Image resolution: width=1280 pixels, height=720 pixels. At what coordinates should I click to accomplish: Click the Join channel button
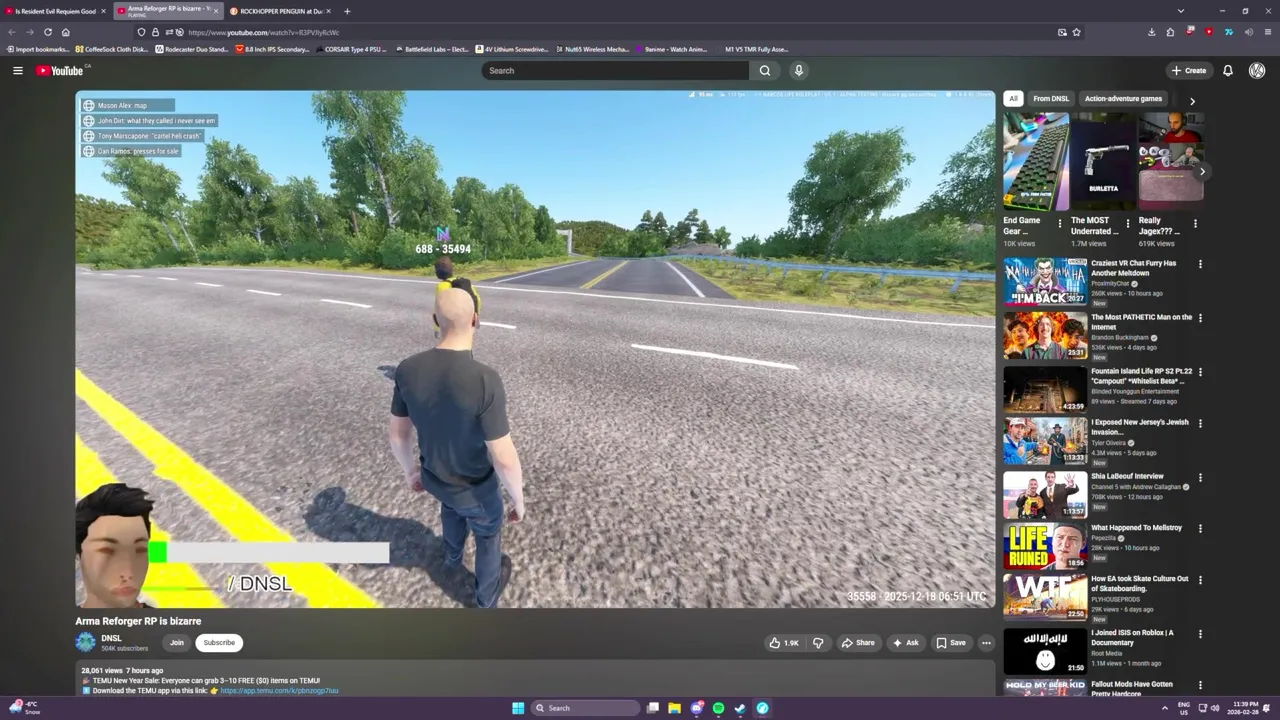coord(177,643)
